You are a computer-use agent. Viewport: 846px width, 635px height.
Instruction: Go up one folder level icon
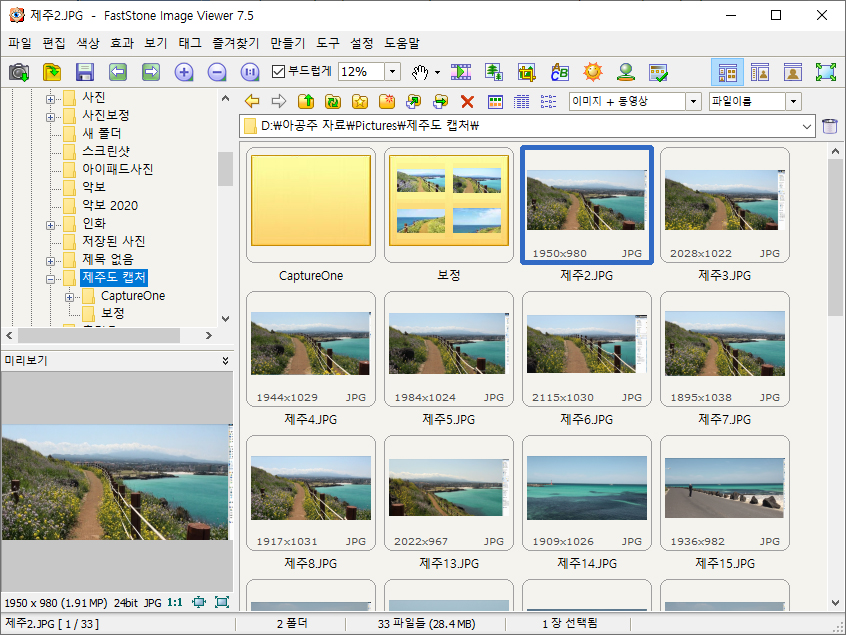tap(306, 101)
